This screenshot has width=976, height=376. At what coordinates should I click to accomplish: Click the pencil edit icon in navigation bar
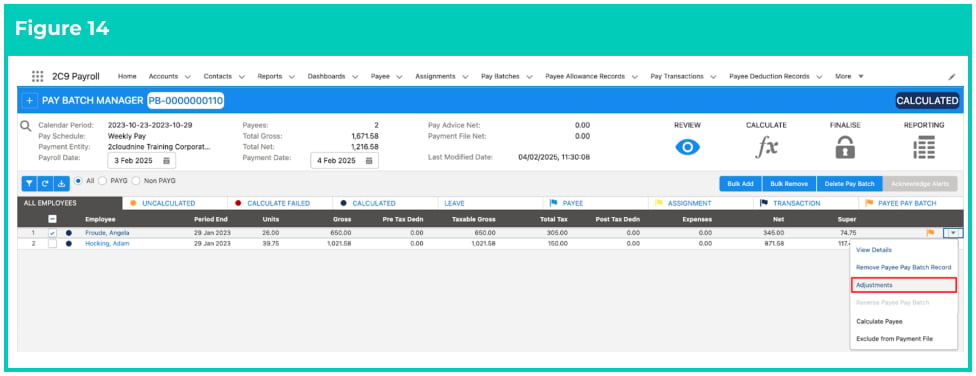[x=952, y=77]
